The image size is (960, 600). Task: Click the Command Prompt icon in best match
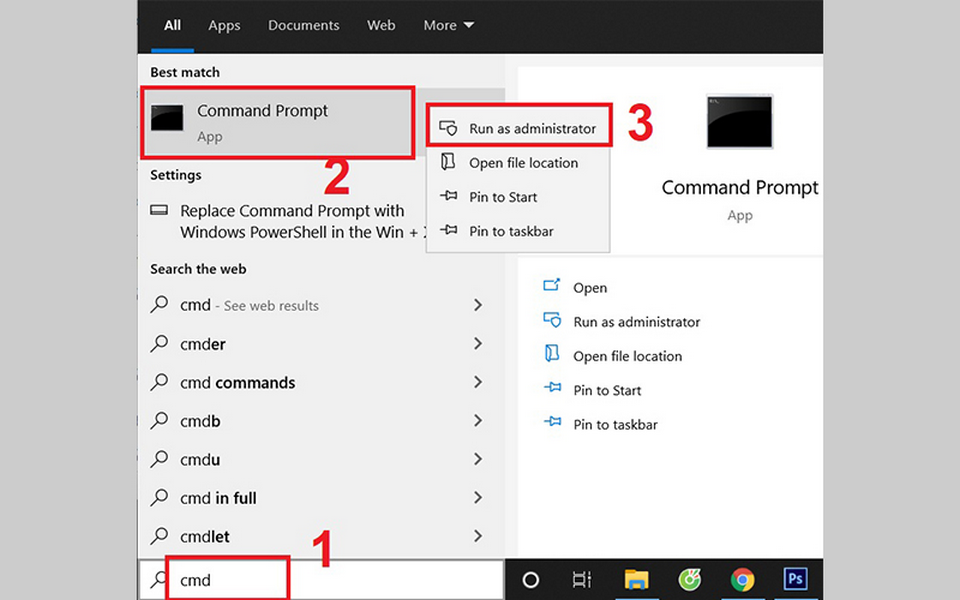167,118
